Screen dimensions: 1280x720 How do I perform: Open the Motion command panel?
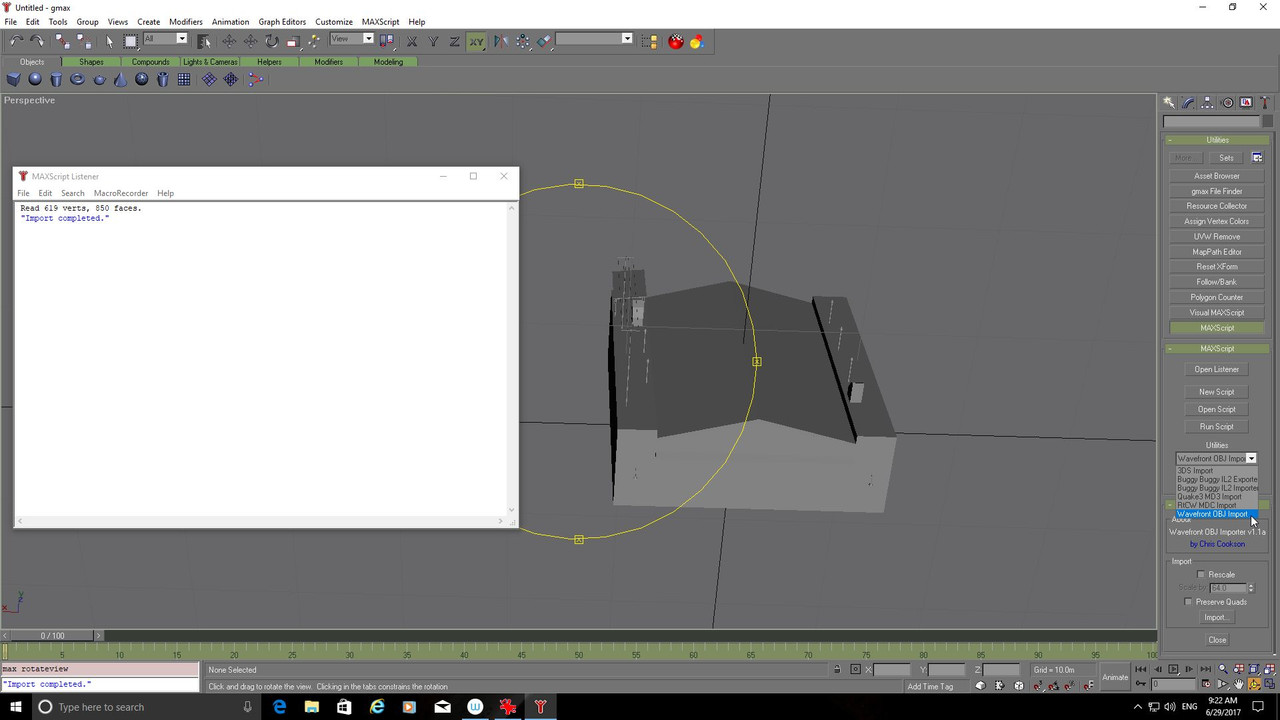(x=1227, y=102)
